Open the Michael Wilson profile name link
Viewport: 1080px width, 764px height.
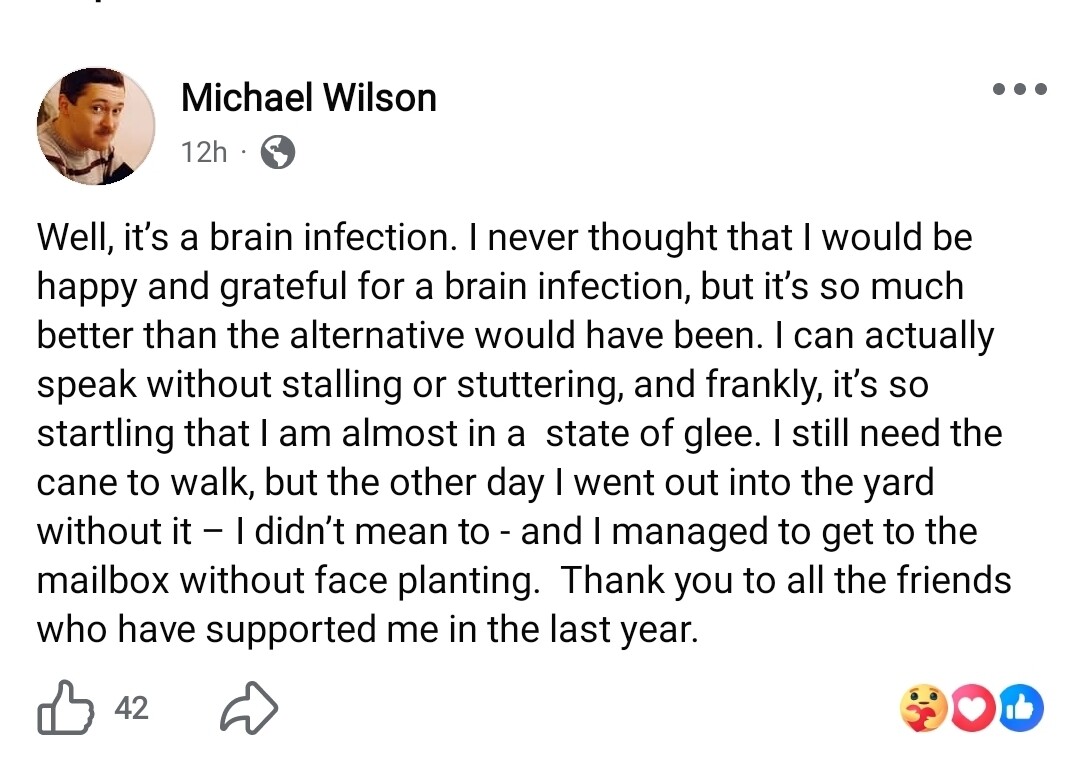click(309, 98)
